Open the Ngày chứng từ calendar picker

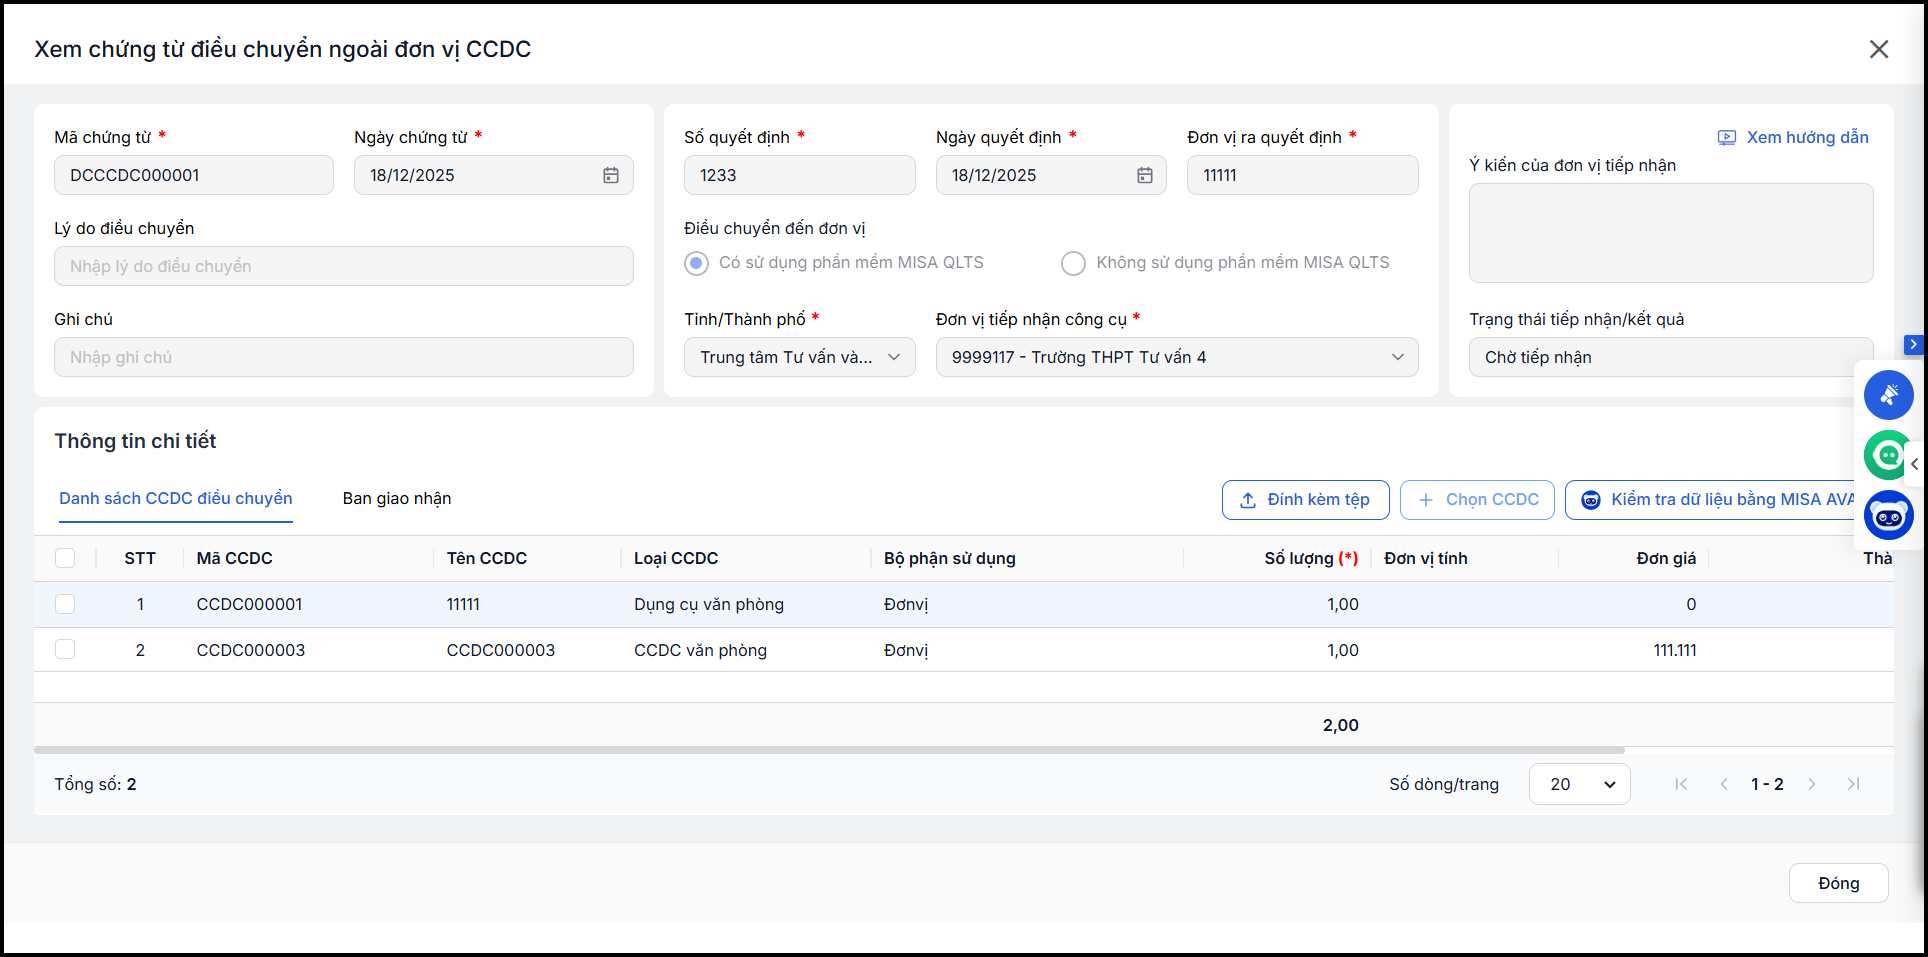[611, 175]
